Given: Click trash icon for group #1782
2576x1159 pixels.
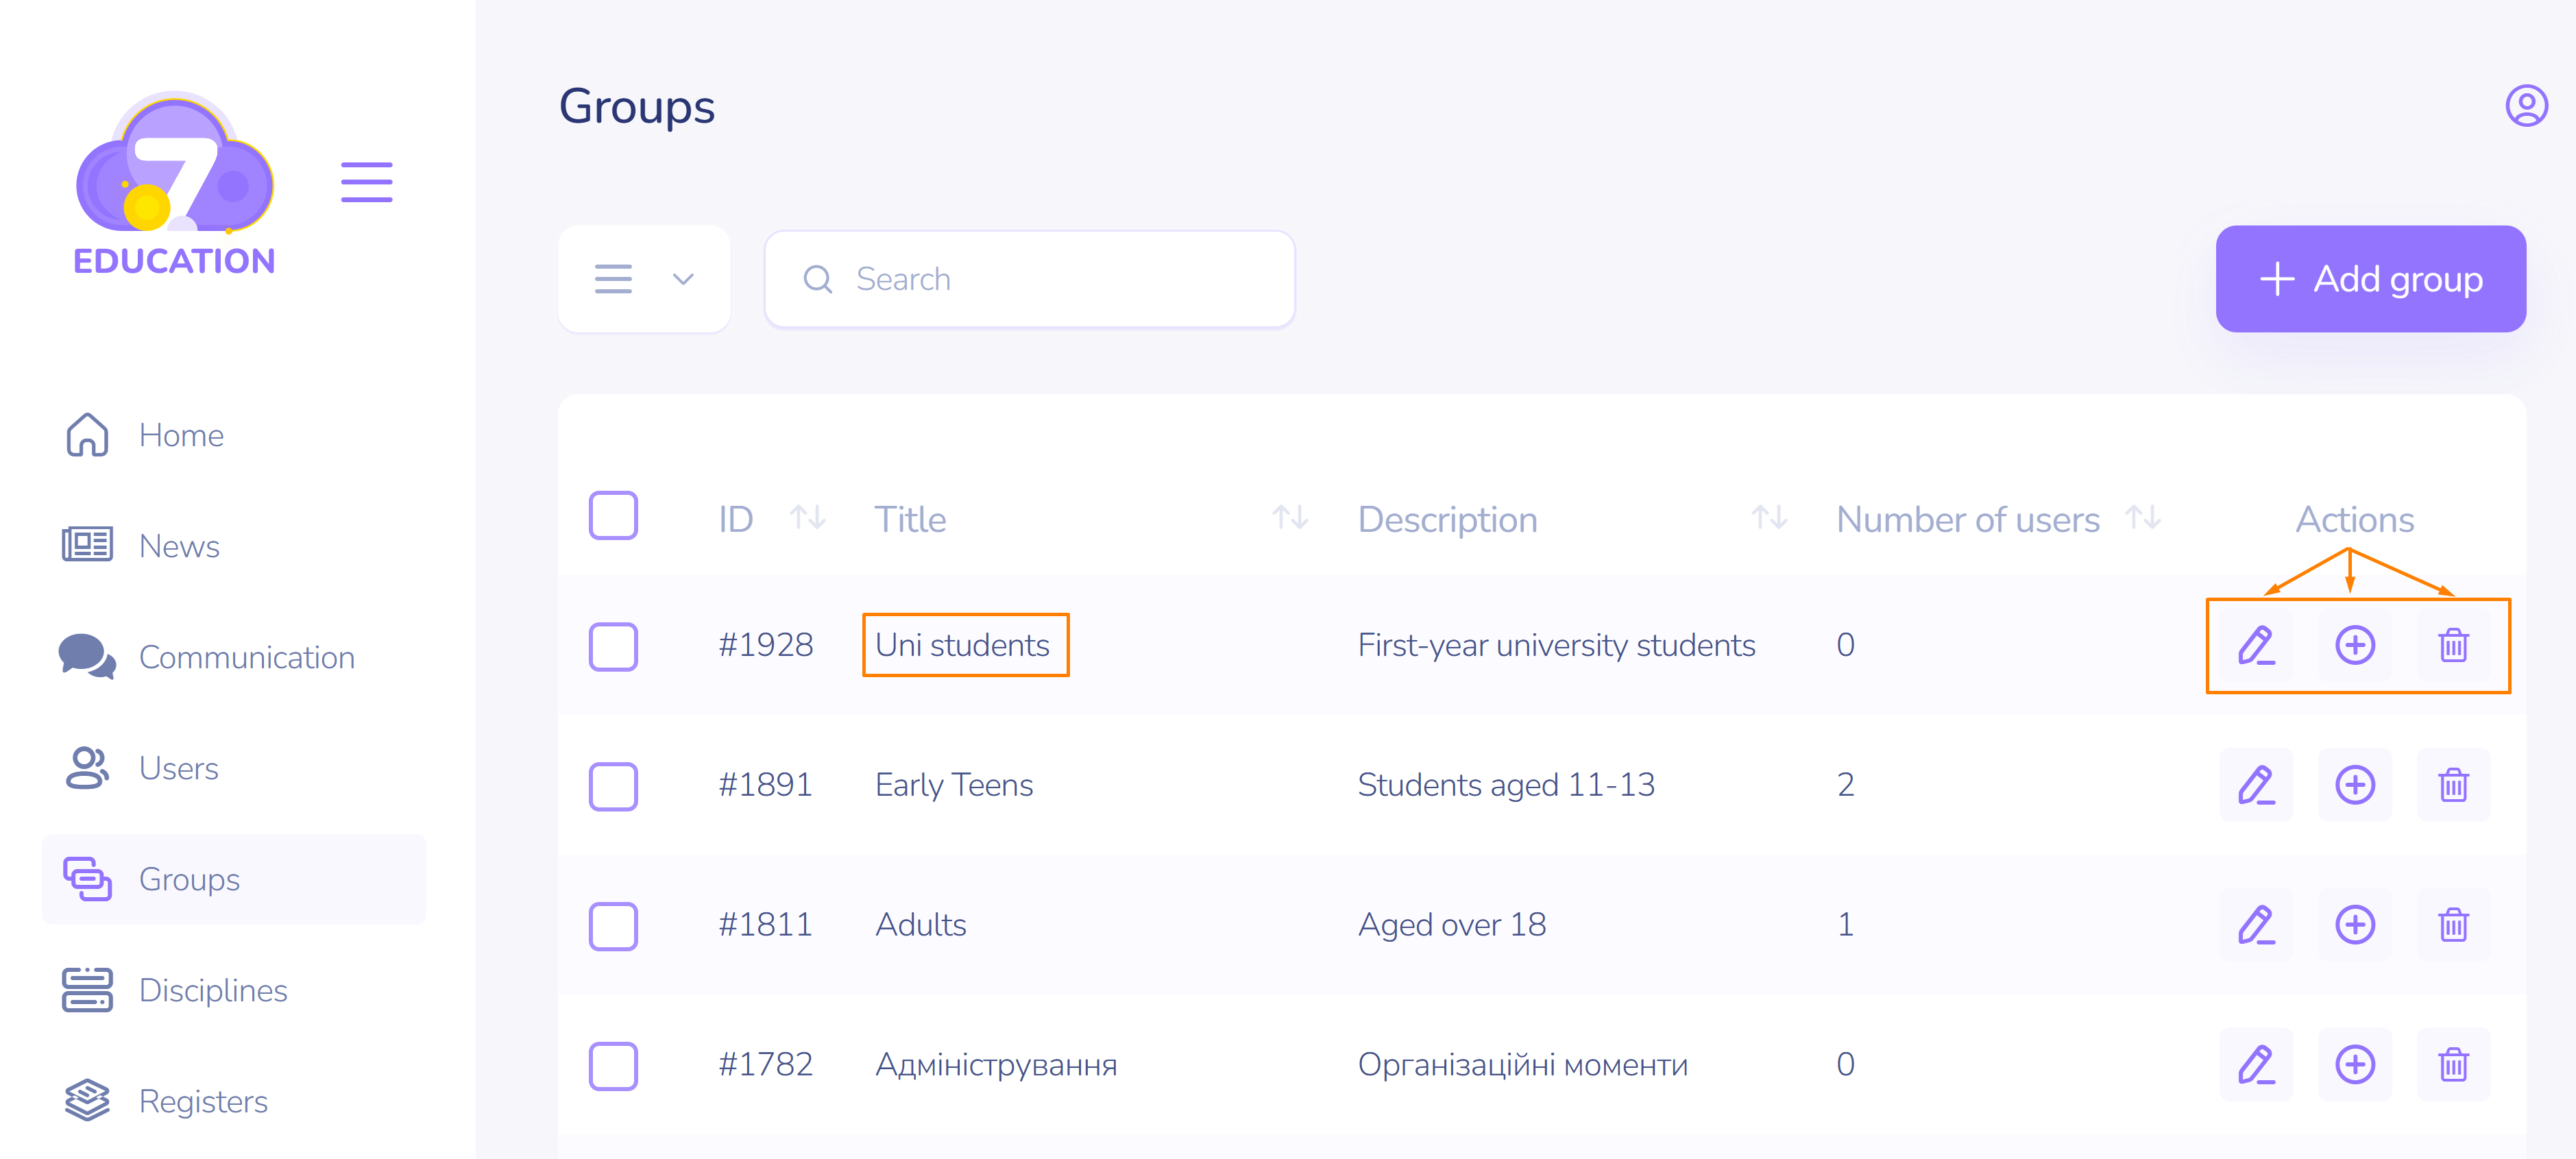Looking at the screenshot, I should pyautogui.click(x=2453, y=1065).
